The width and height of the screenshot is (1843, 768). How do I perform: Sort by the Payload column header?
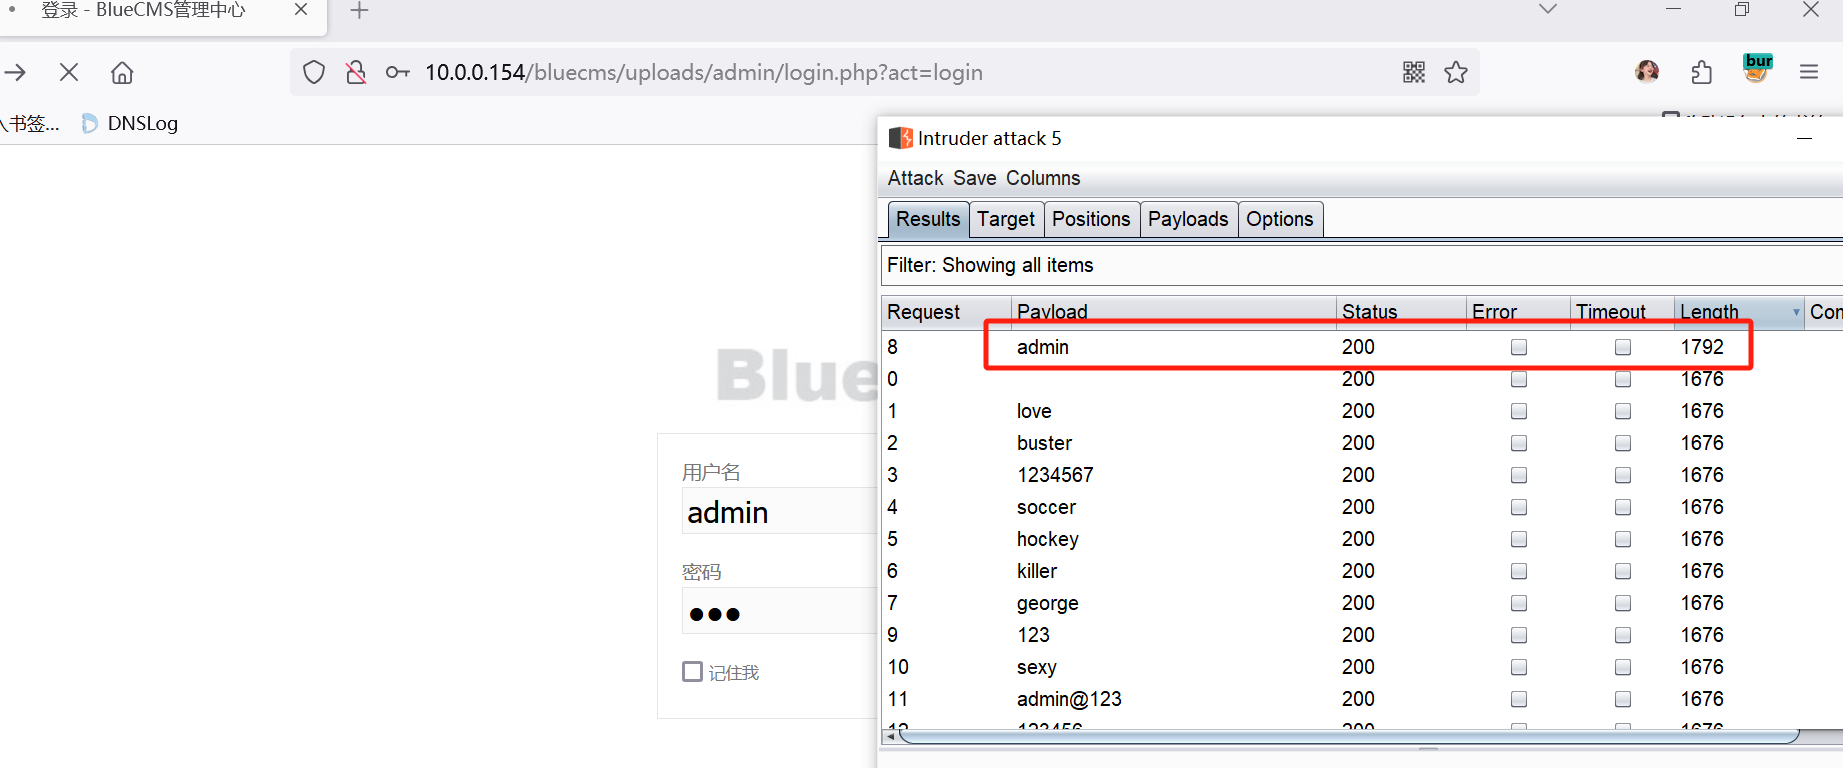1174,312
